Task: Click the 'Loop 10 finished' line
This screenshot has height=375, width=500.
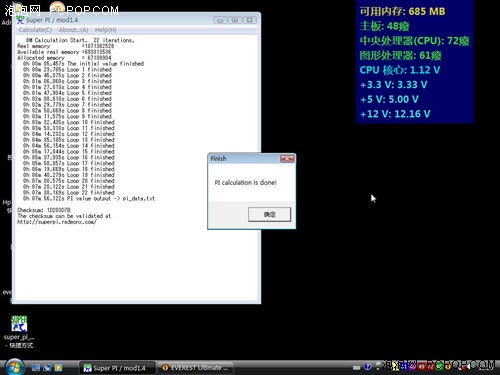Action: (69, 122)
